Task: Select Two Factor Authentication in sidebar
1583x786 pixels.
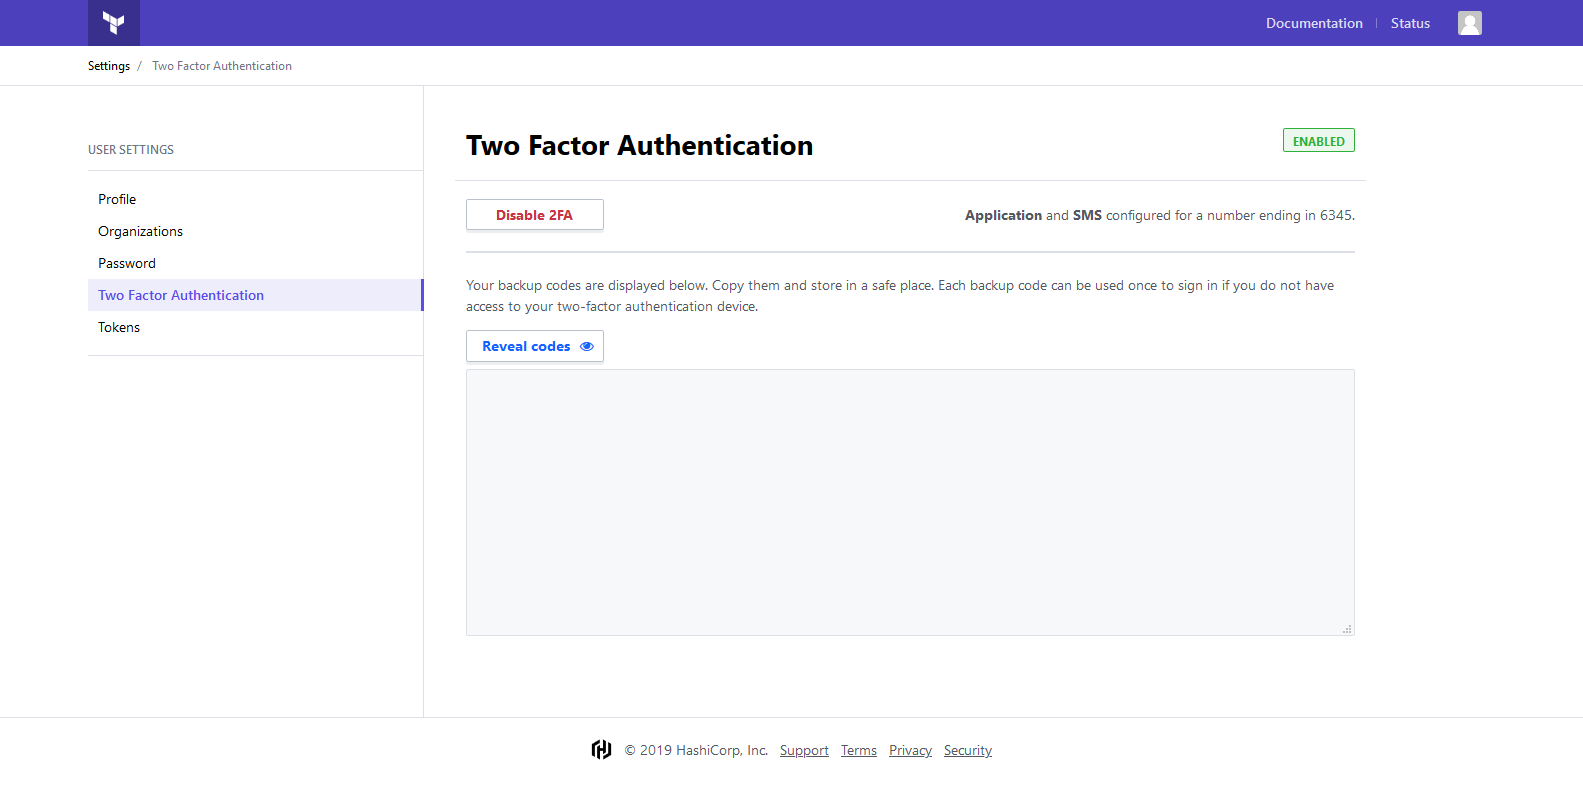Action: pyautogui.click(x=255, y=295)
